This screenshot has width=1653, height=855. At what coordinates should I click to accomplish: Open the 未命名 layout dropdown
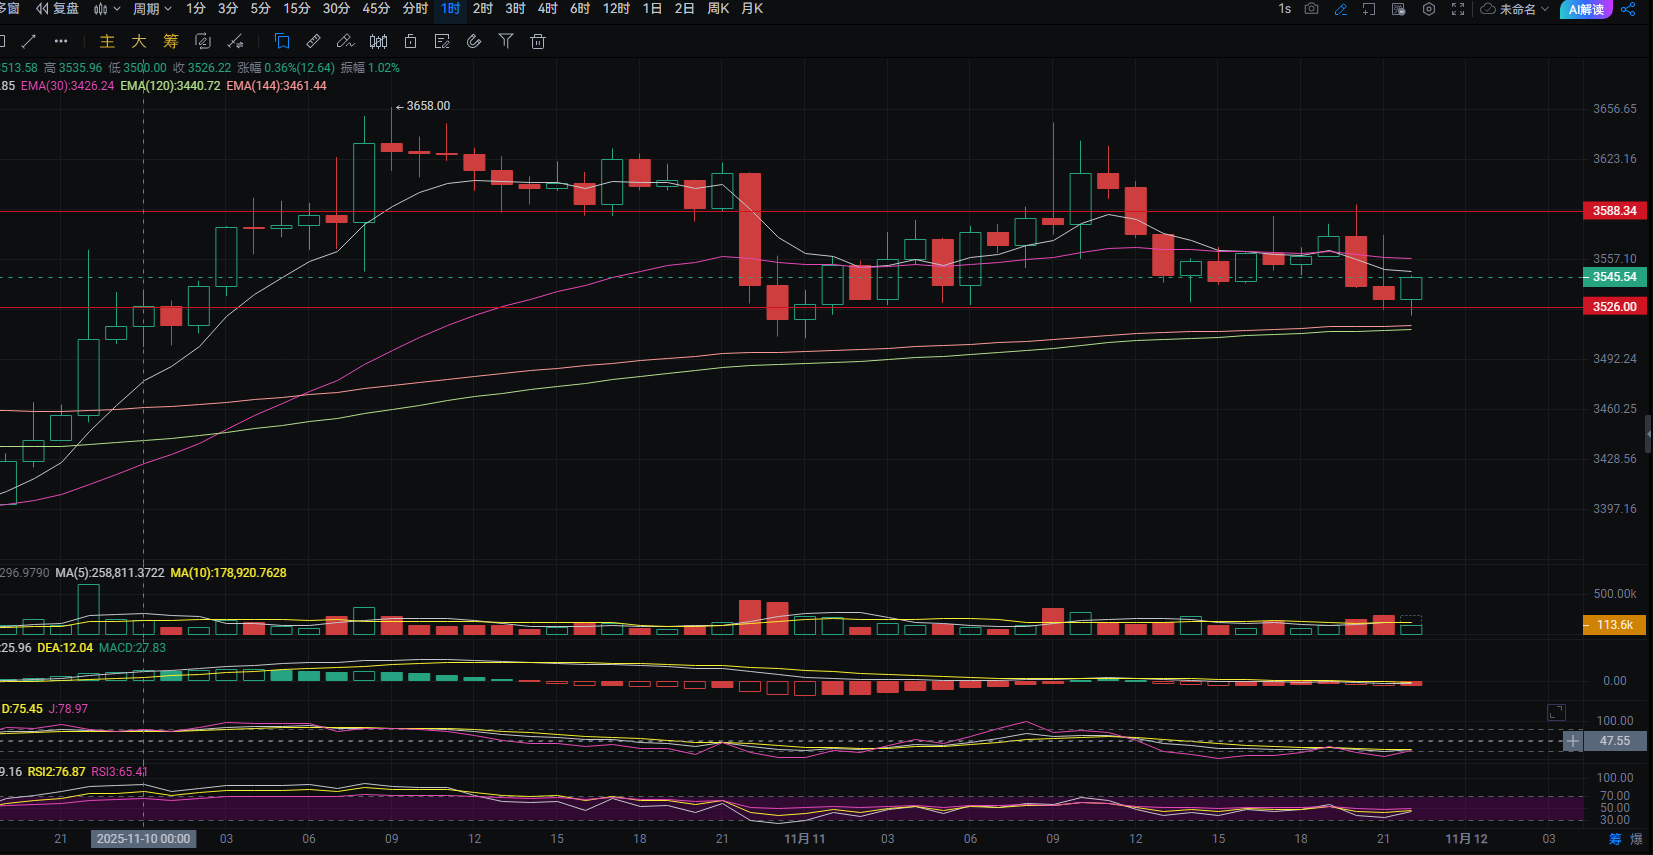point(1515,9)
